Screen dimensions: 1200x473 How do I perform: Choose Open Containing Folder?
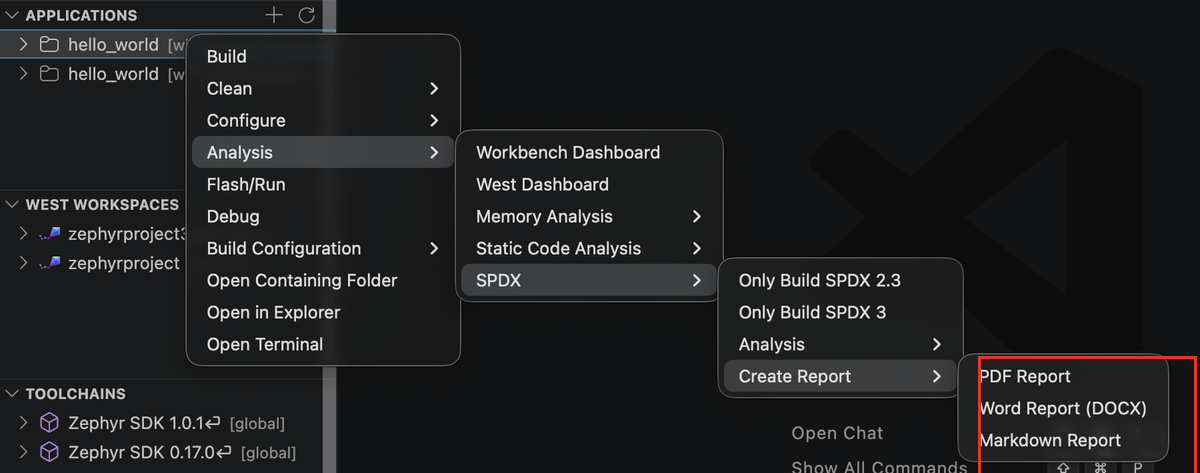click(x=323, y=281)
